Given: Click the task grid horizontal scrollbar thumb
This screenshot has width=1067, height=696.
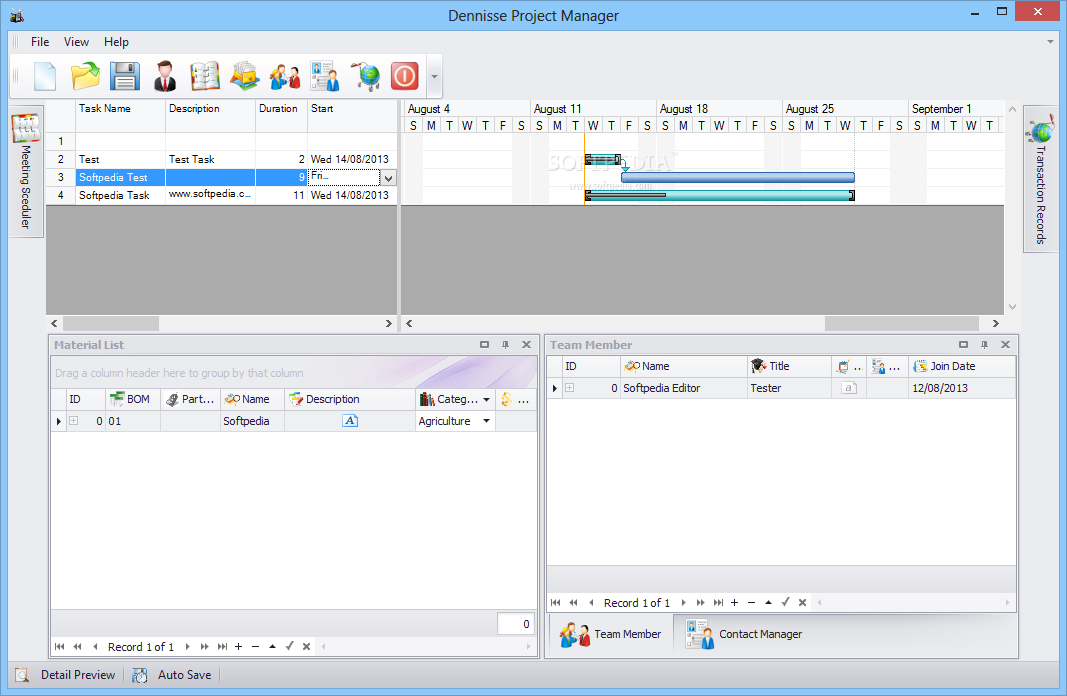Looking at the screenshot, I should pyautogui.click(x=111, y=323).
